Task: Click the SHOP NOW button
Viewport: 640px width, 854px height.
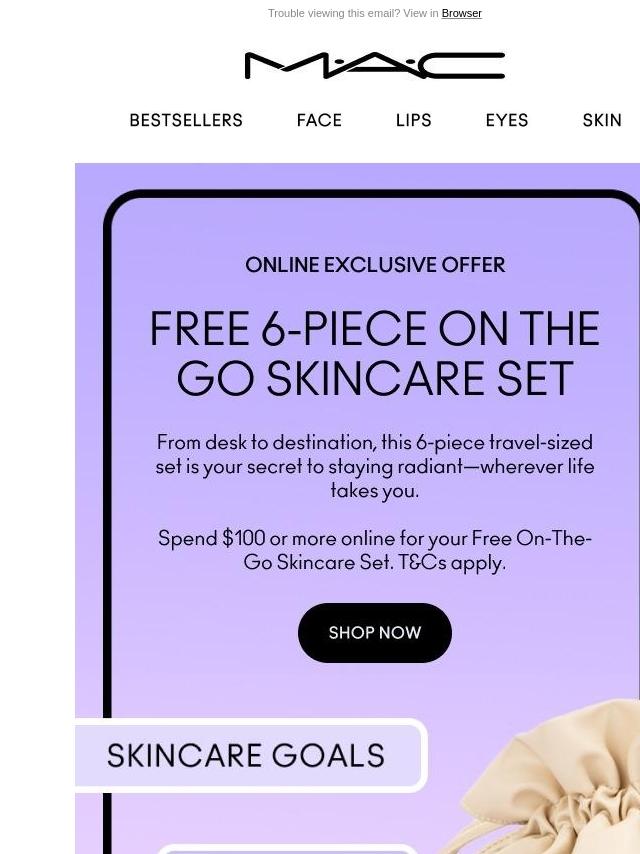Action: point(375,632)
